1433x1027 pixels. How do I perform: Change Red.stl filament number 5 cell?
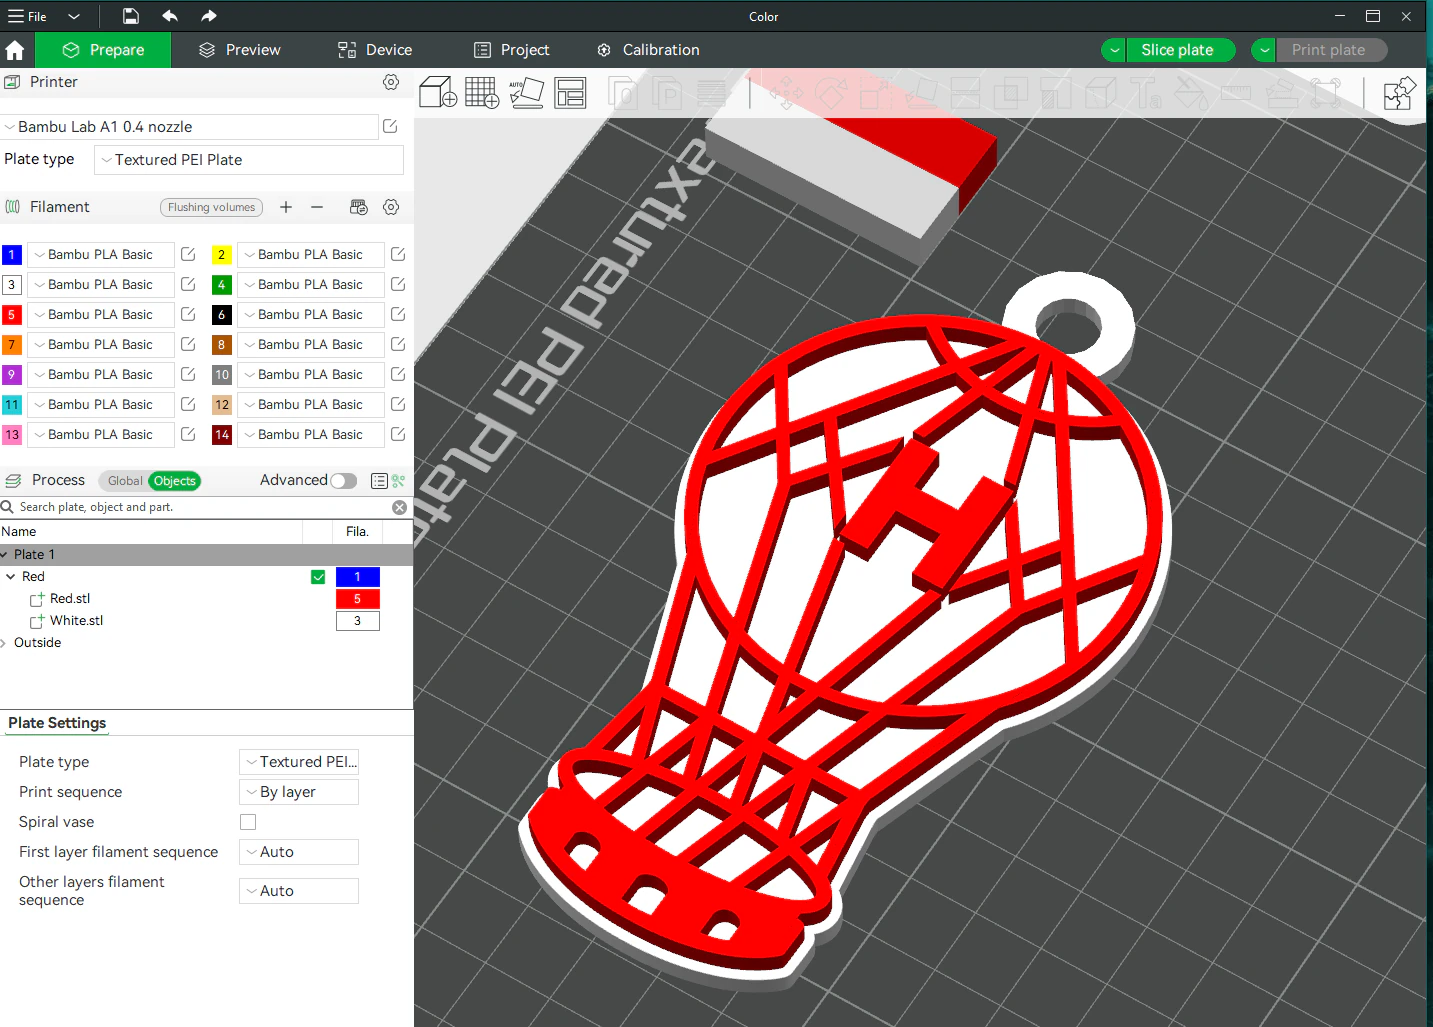click(x=357, y=599)
